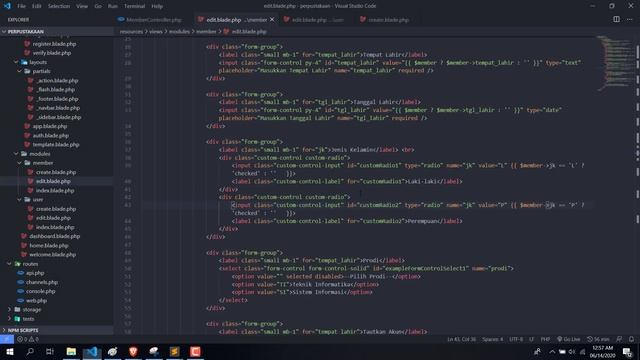Change the PHP language mode

click(x=545, y=339)
